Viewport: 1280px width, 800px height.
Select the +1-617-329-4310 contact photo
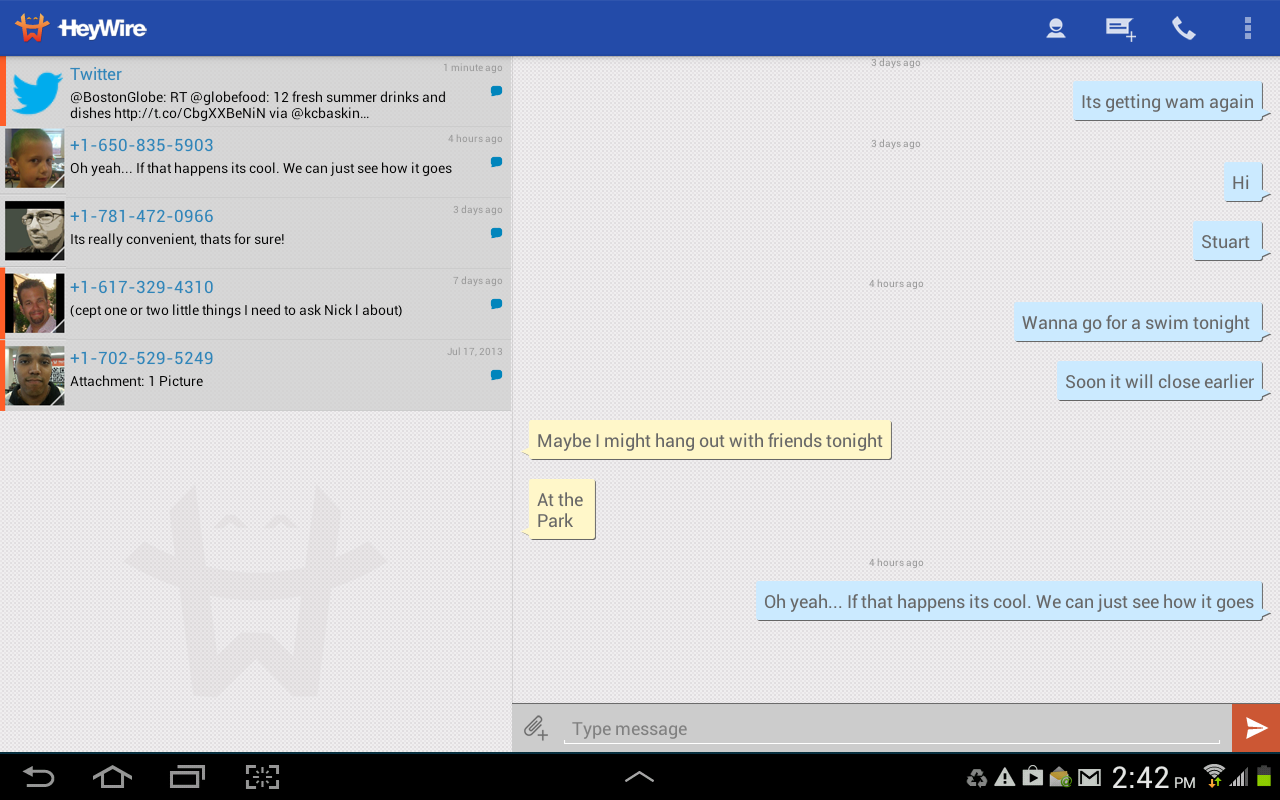click(35, 303)
